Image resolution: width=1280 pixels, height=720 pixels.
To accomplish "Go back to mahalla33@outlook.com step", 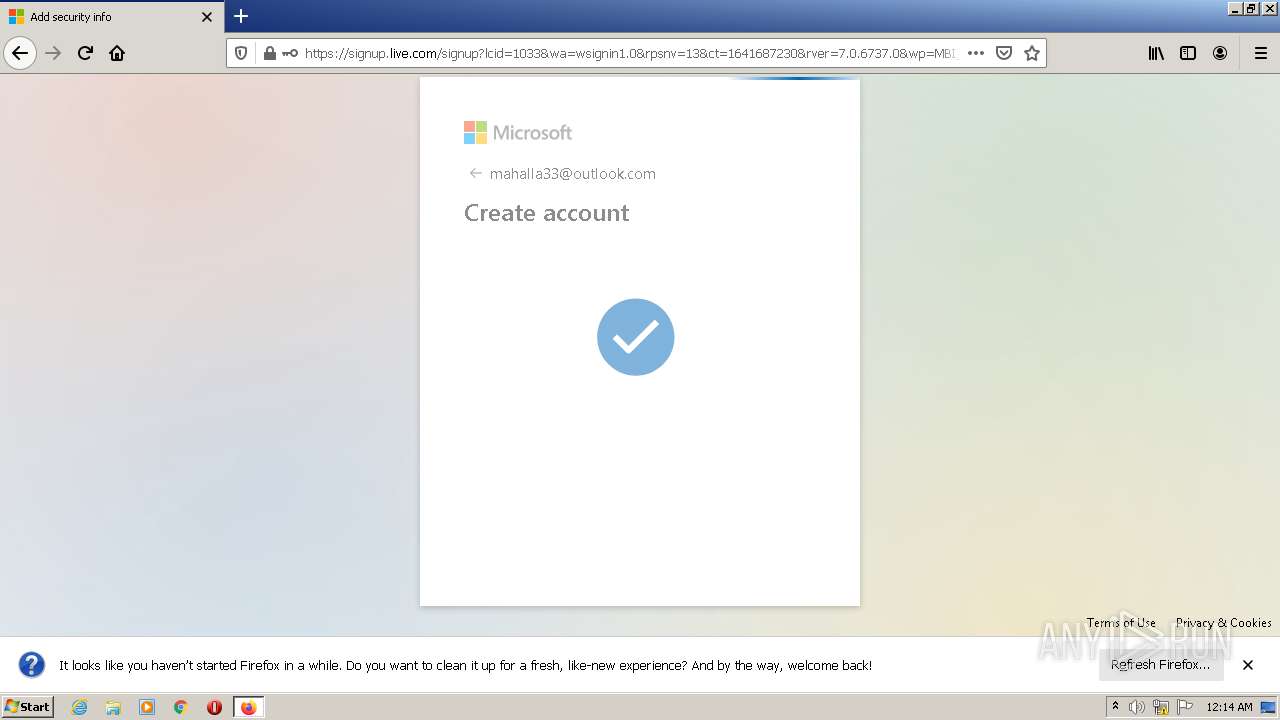I will point(476,173).
